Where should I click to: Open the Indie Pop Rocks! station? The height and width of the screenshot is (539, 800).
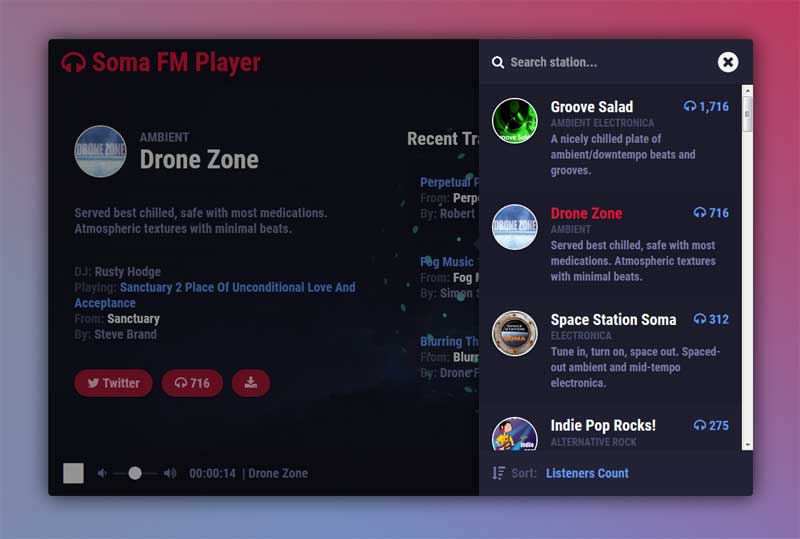pos(603,426)
